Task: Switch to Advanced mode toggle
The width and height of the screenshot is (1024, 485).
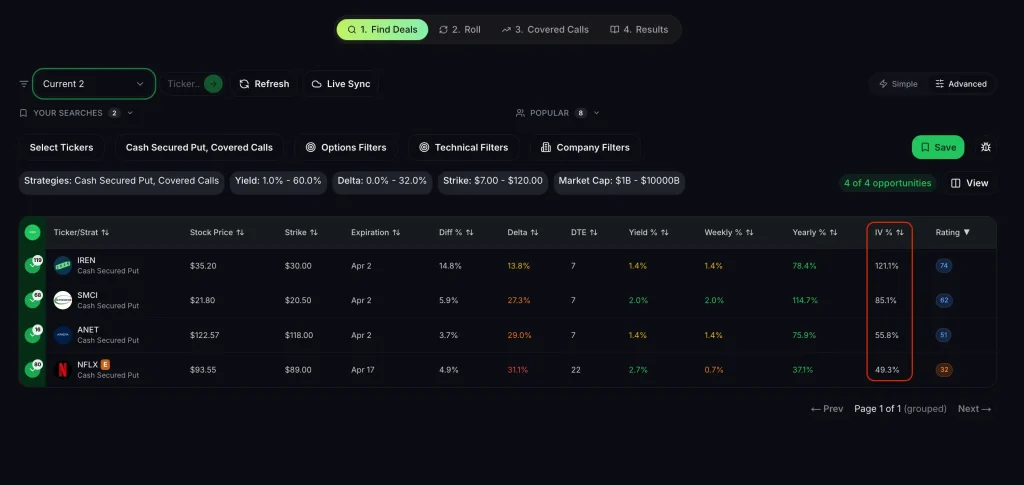Action: pyautogui.click(x=960, y=84)
